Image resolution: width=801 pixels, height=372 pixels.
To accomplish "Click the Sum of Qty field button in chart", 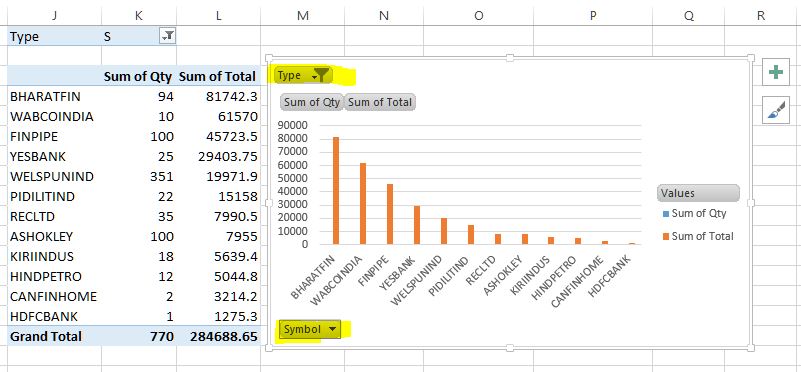I will tap(312, 102).
